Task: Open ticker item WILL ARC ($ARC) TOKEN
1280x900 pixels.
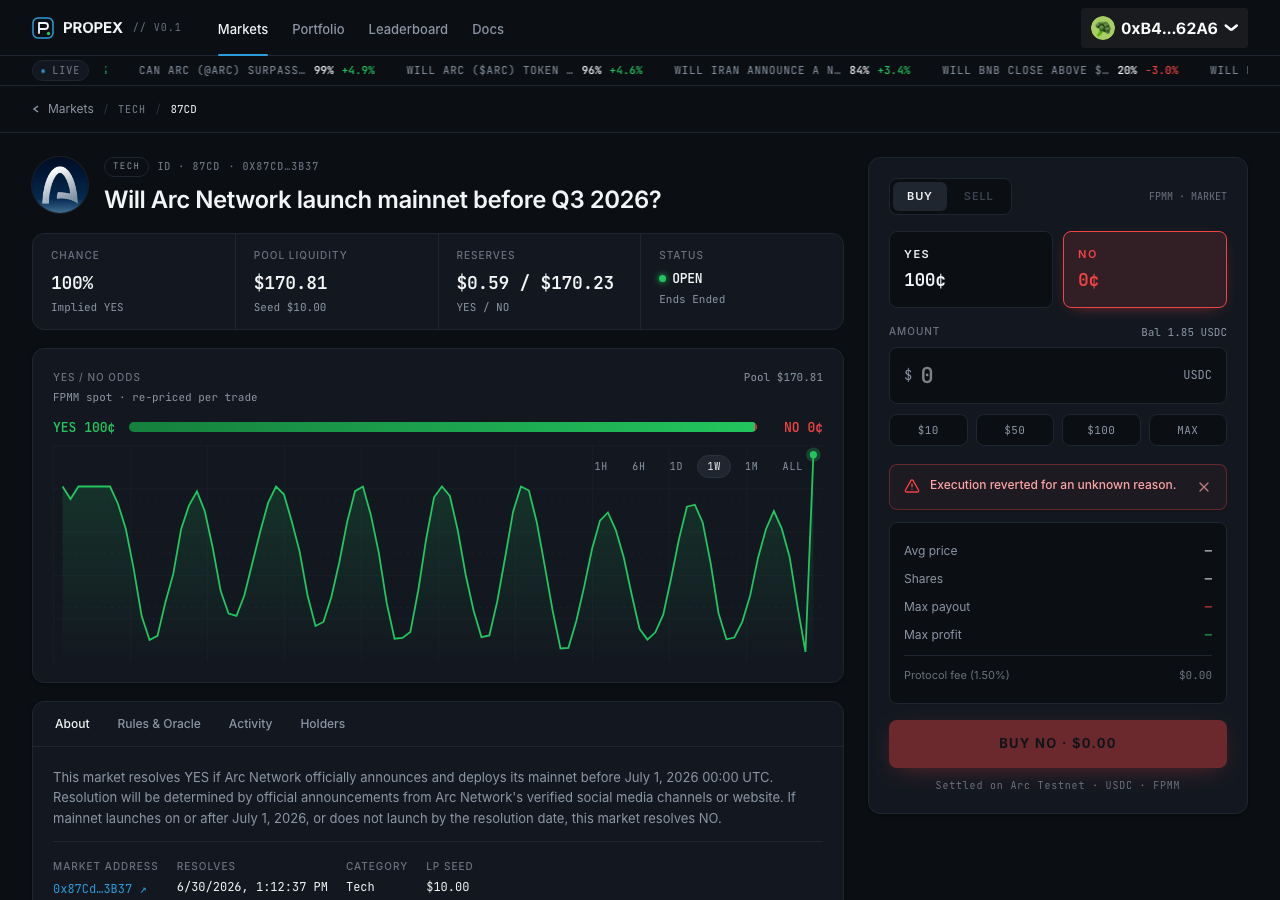Action: pos(524,71)
